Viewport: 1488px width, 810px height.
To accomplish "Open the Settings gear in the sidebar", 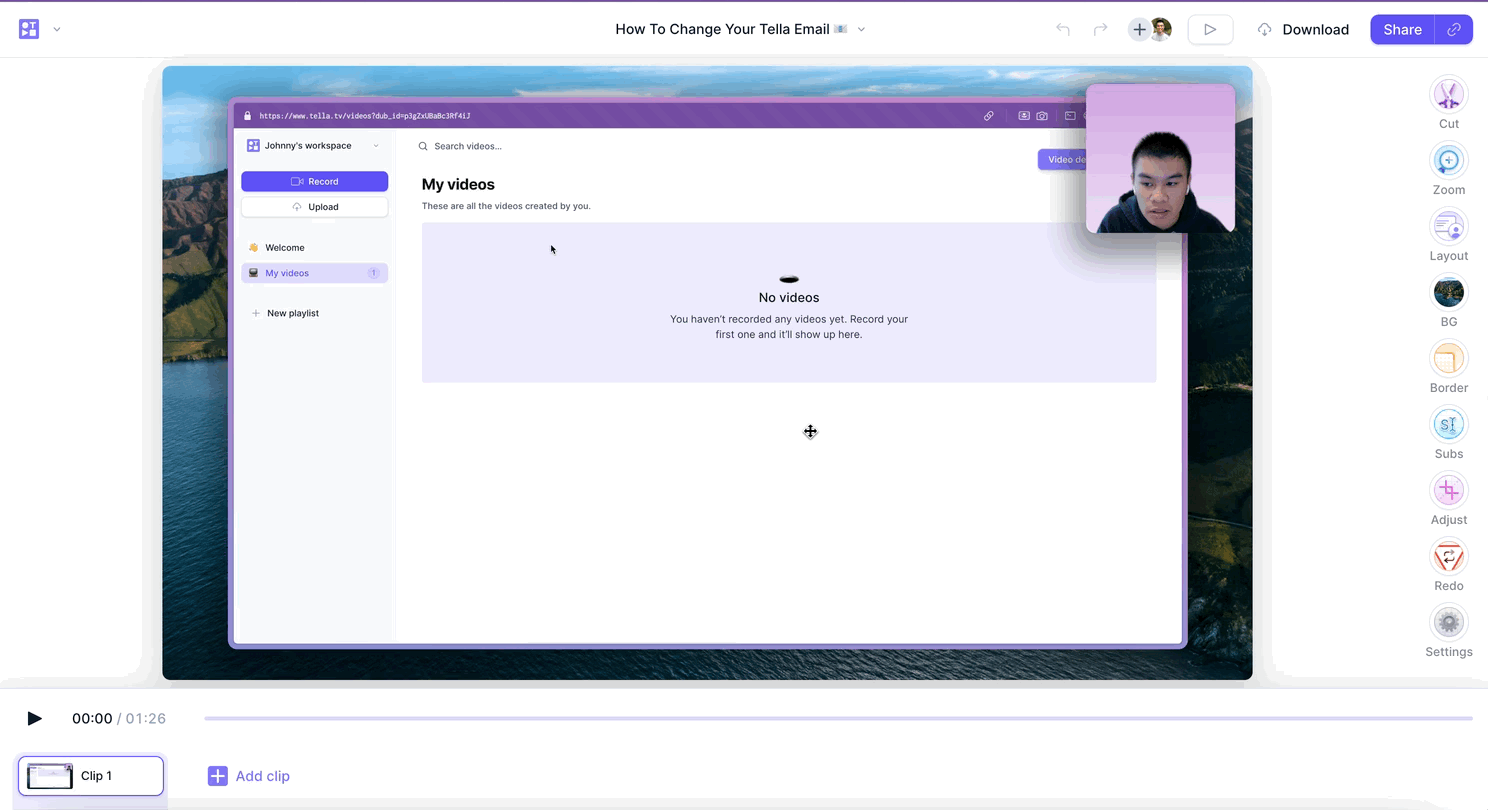I will (x=1448, y=623).
